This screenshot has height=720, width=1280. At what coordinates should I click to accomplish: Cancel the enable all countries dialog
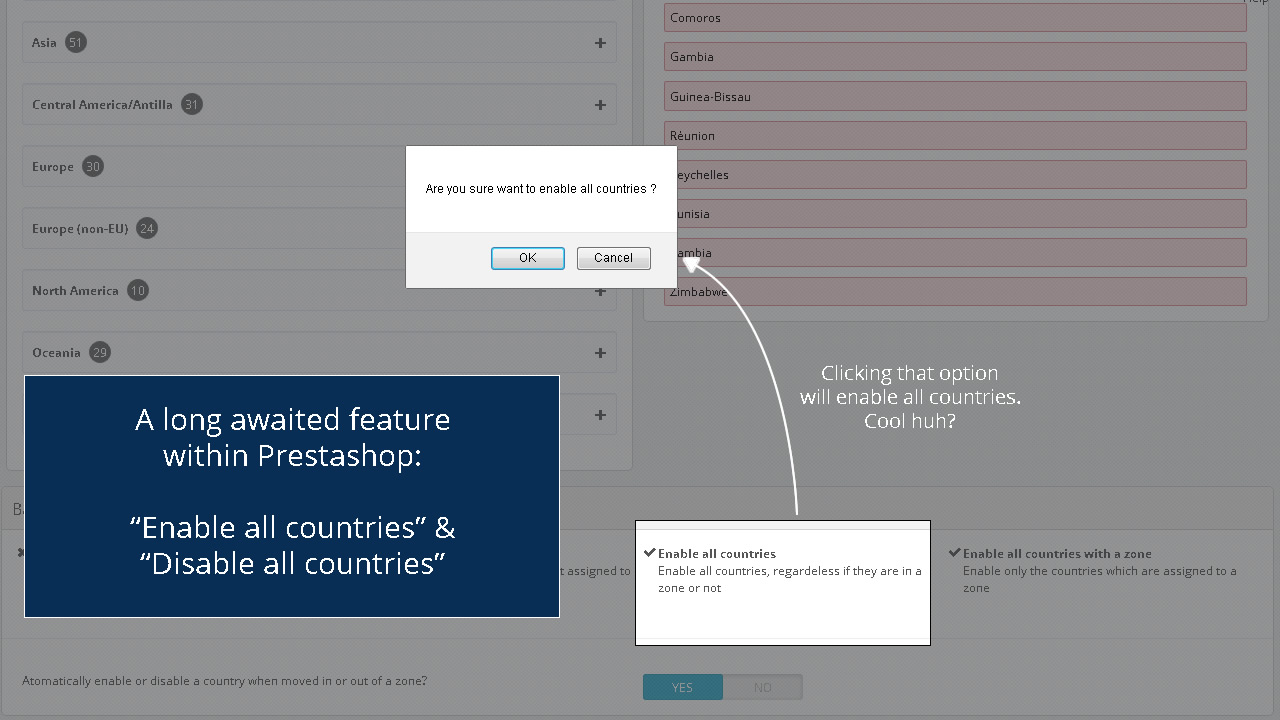(x=613, y=258)
